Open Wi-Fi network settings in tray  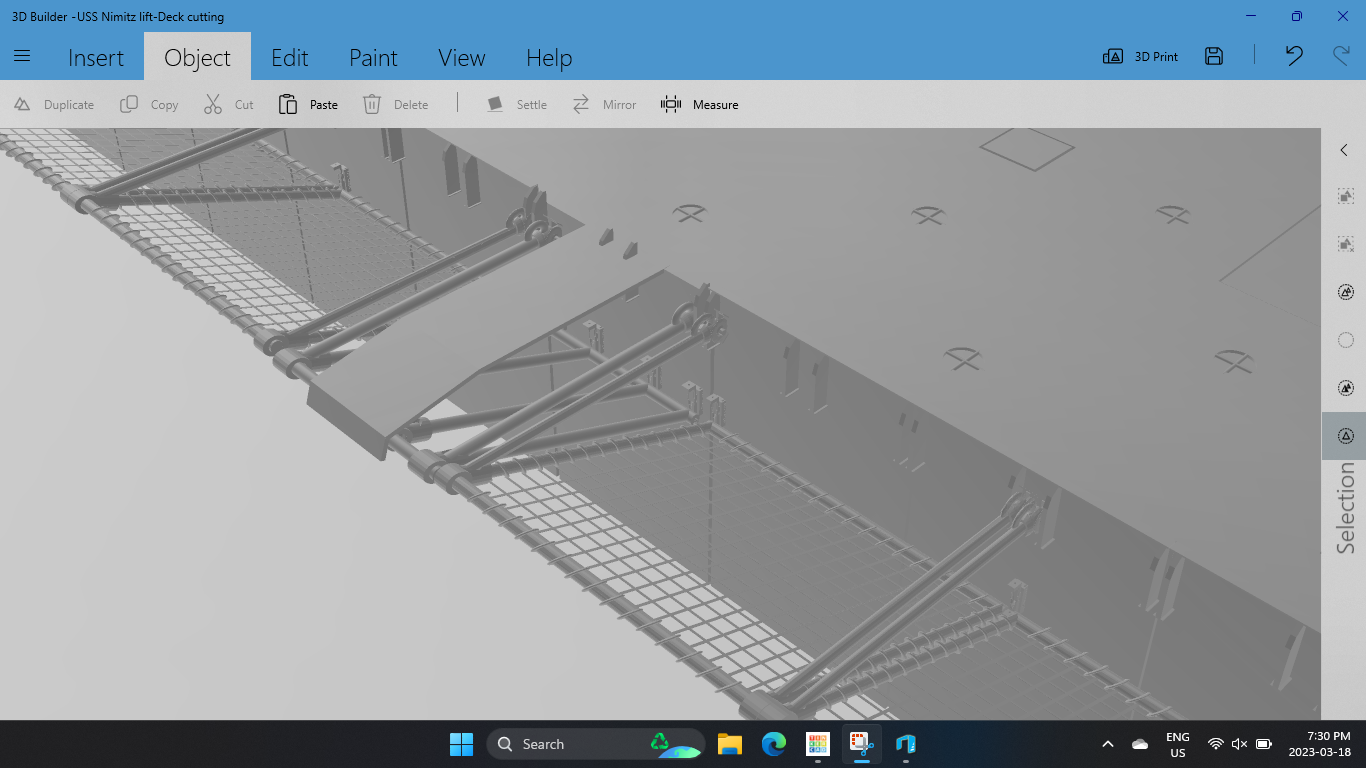(x=1216, y=744)
